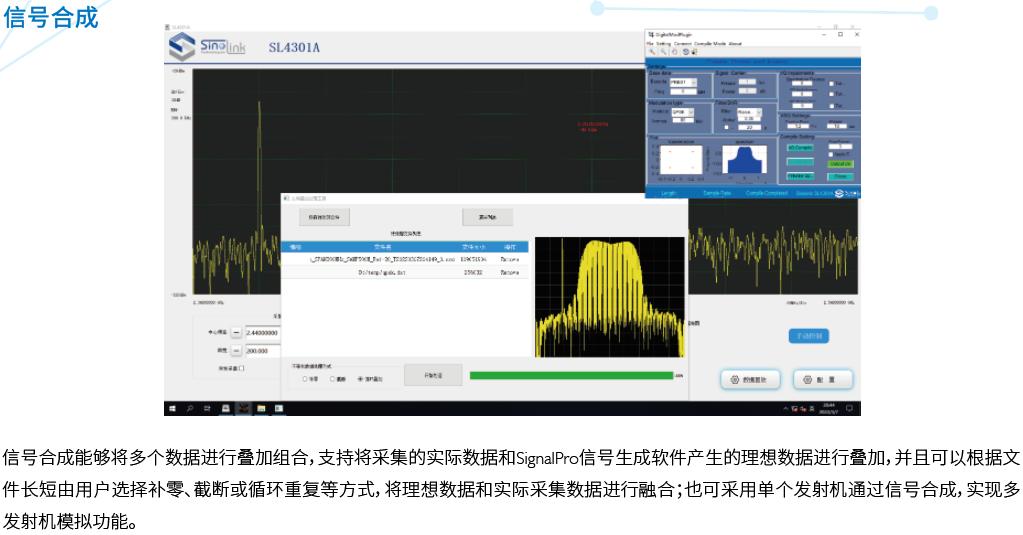Viewport: 1023px width, 535px height.
Task: Select the loop repeat radio option
Action: pyautogui.click(x=360, y=379)
